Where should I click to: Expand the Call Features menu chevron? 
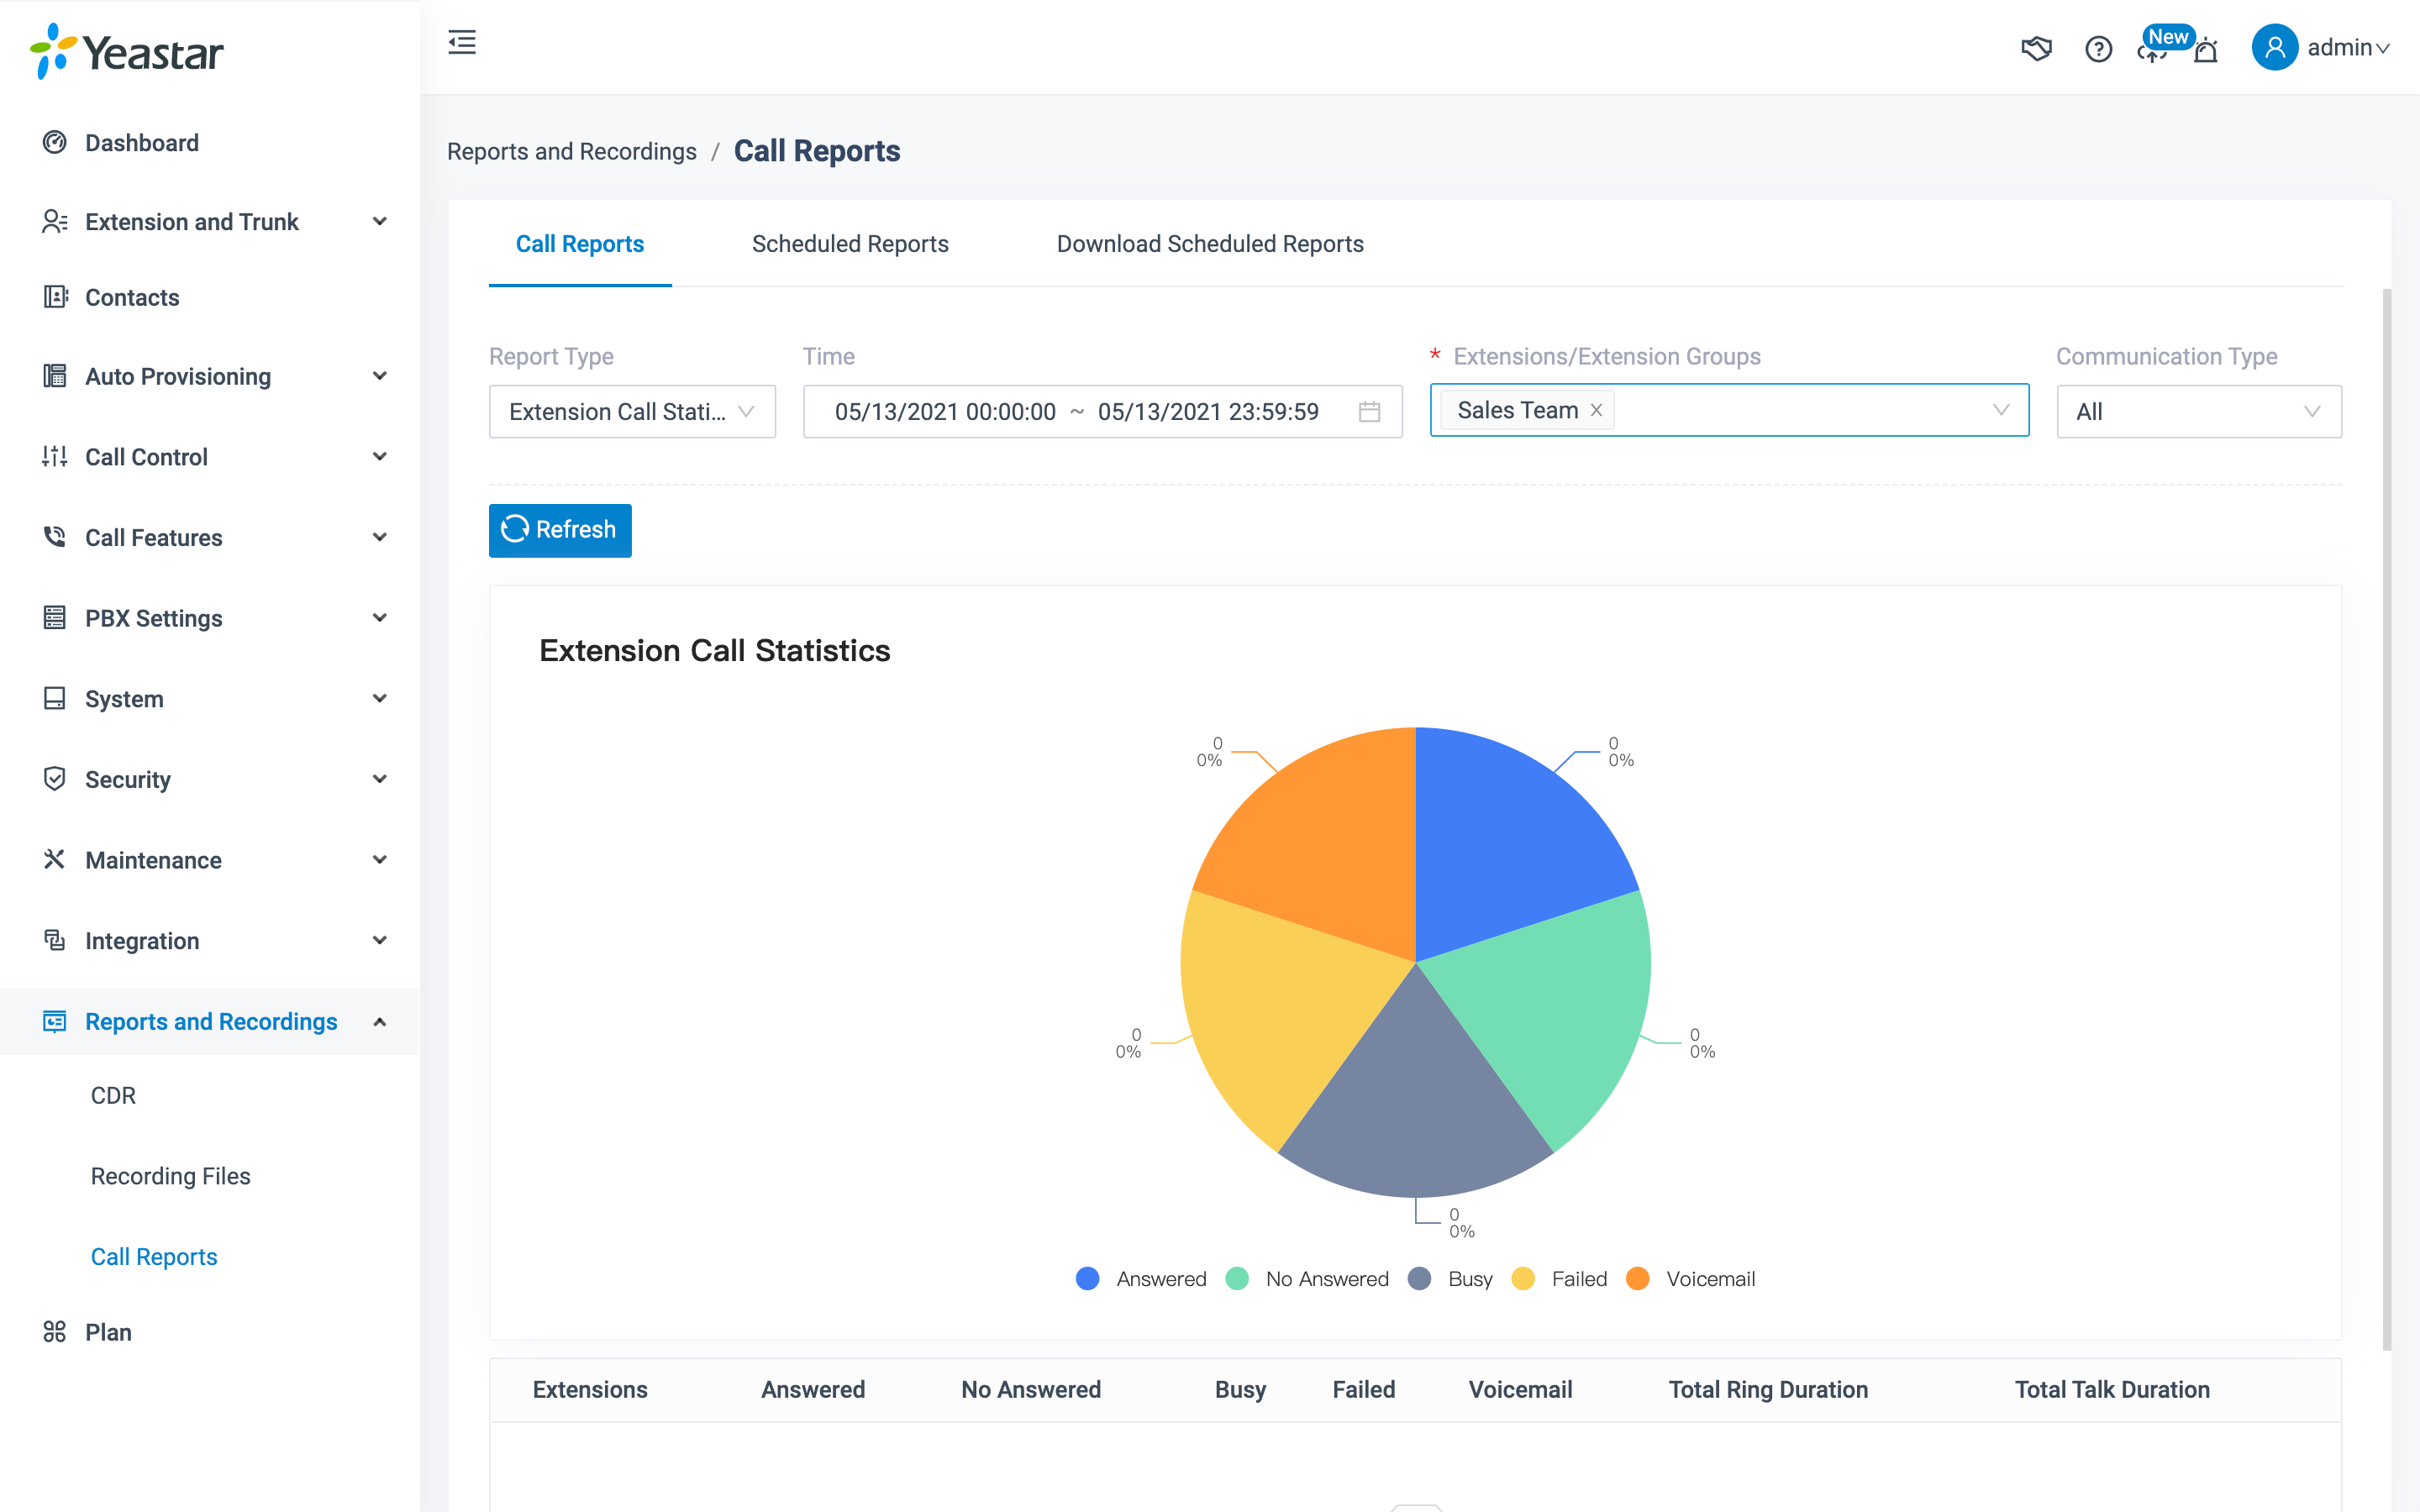[380, 537]
